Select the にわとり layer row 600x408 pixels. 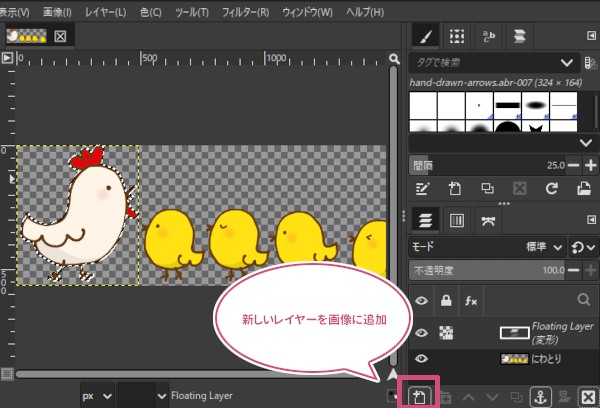pyautogui.click(x=504, y=359)
